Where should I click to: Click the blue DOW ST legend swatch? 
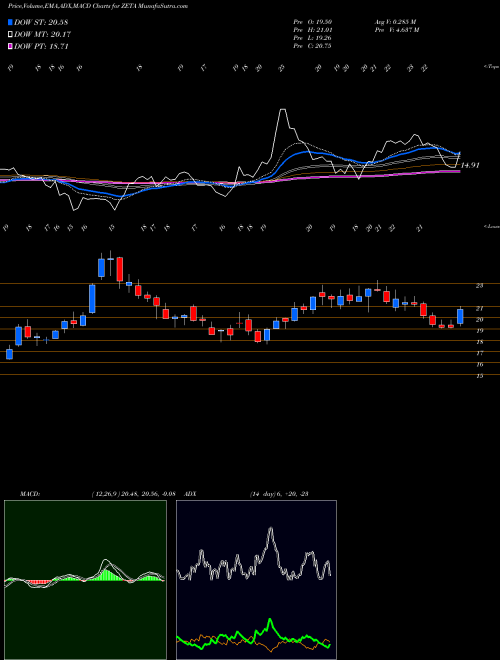click(10, 22)
